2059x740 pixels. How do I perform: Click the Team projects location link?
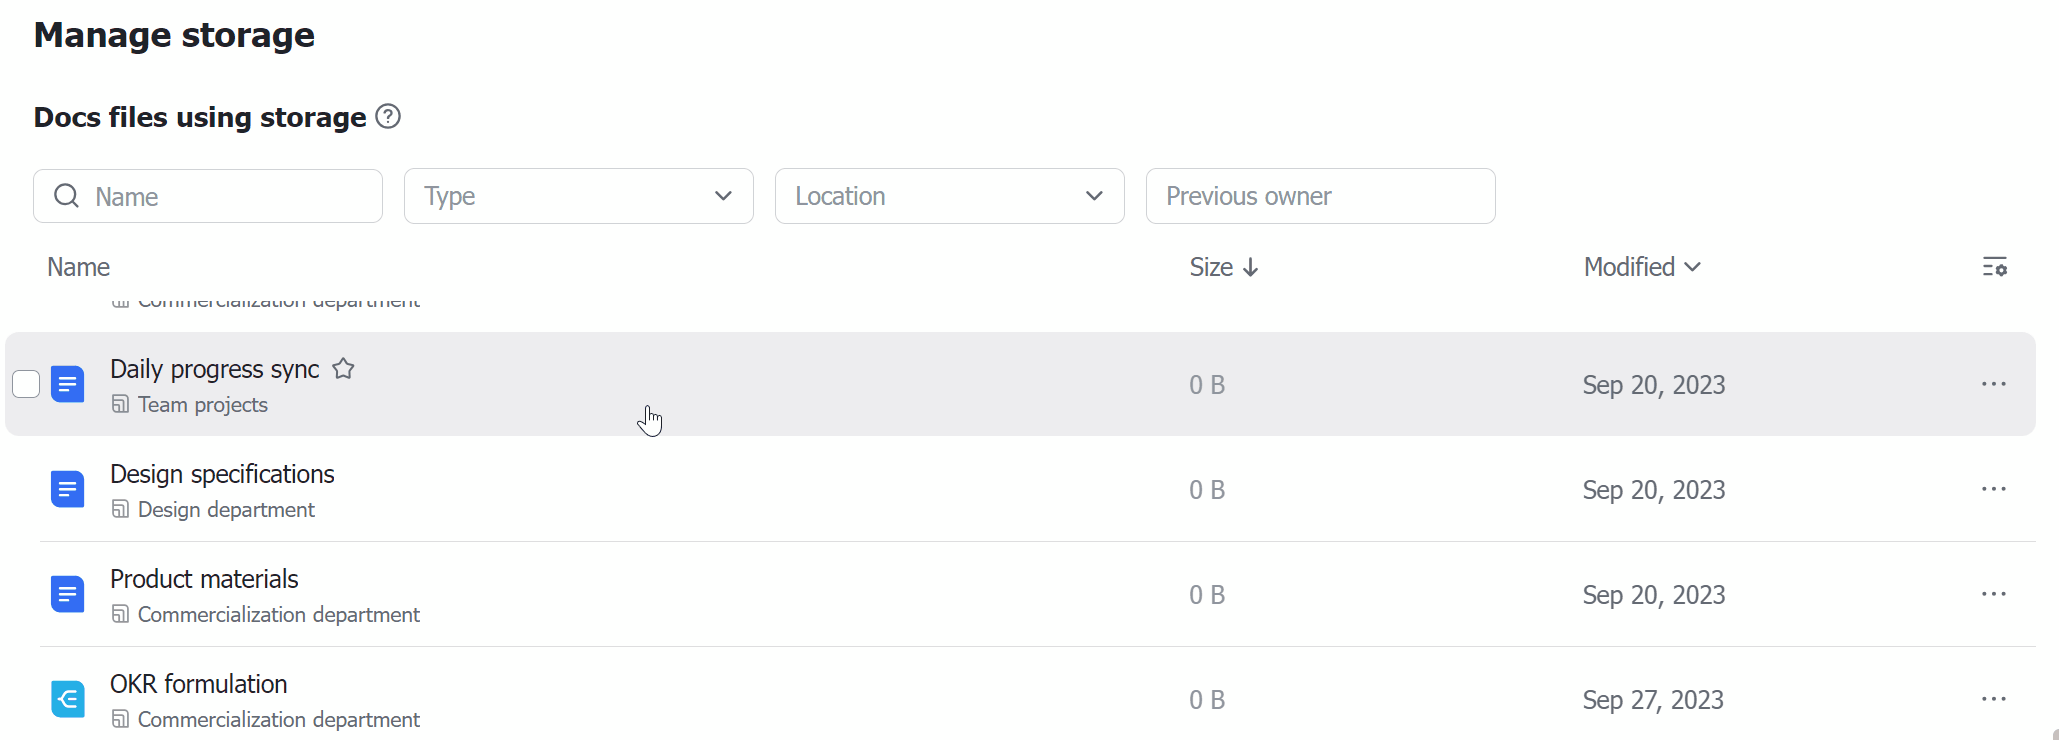tap(203, 404)
